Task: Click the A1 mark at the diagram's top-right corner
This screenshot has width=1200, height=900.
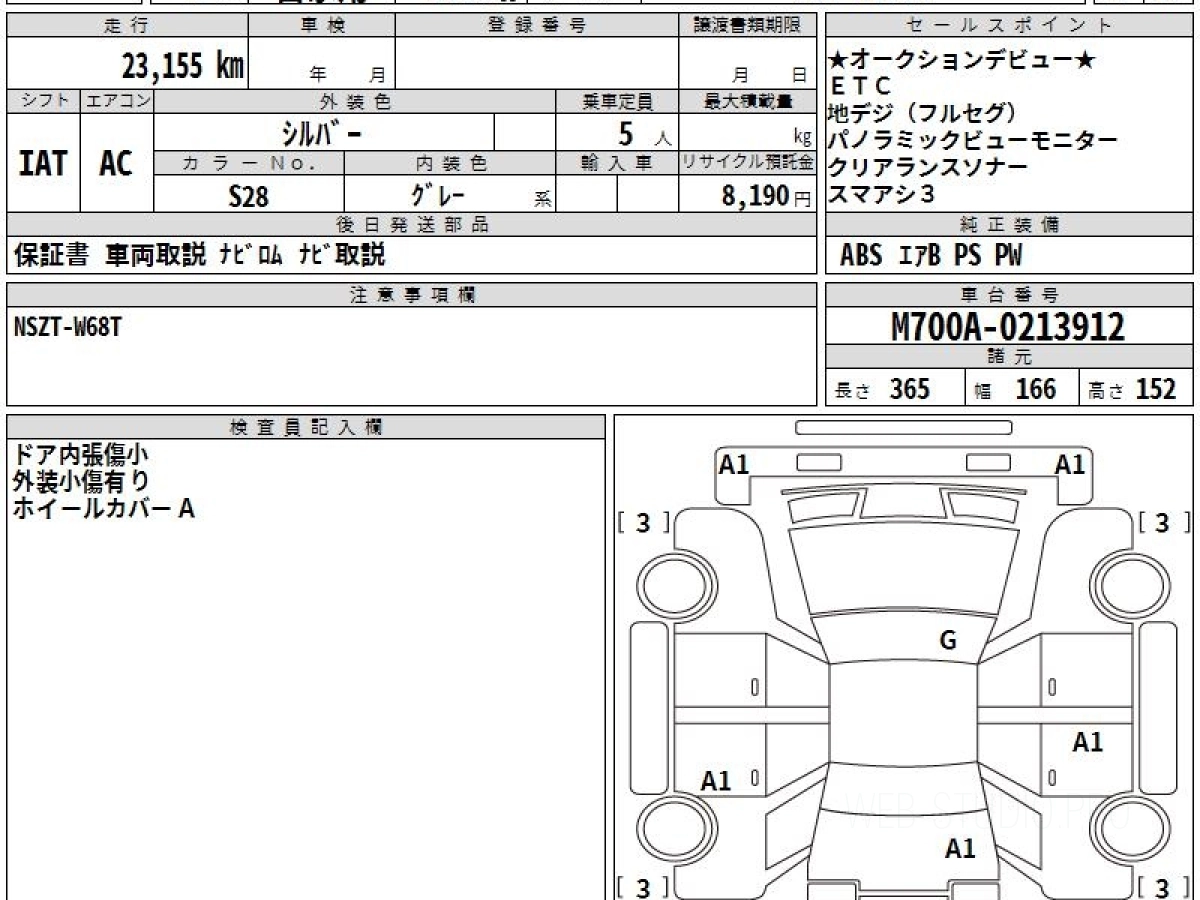Action: 1070,465
